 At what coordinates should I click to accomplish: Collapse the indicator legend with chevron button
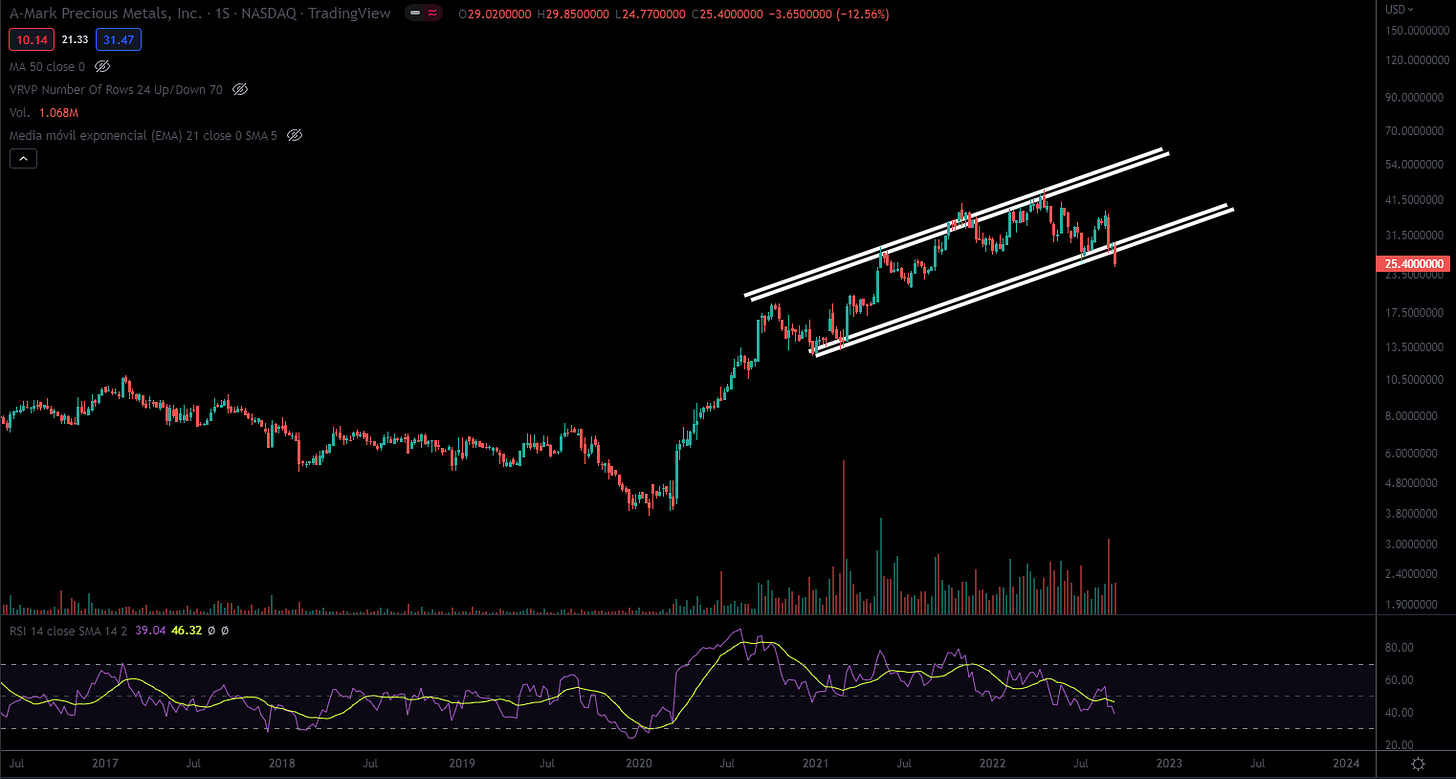point(23,158)
